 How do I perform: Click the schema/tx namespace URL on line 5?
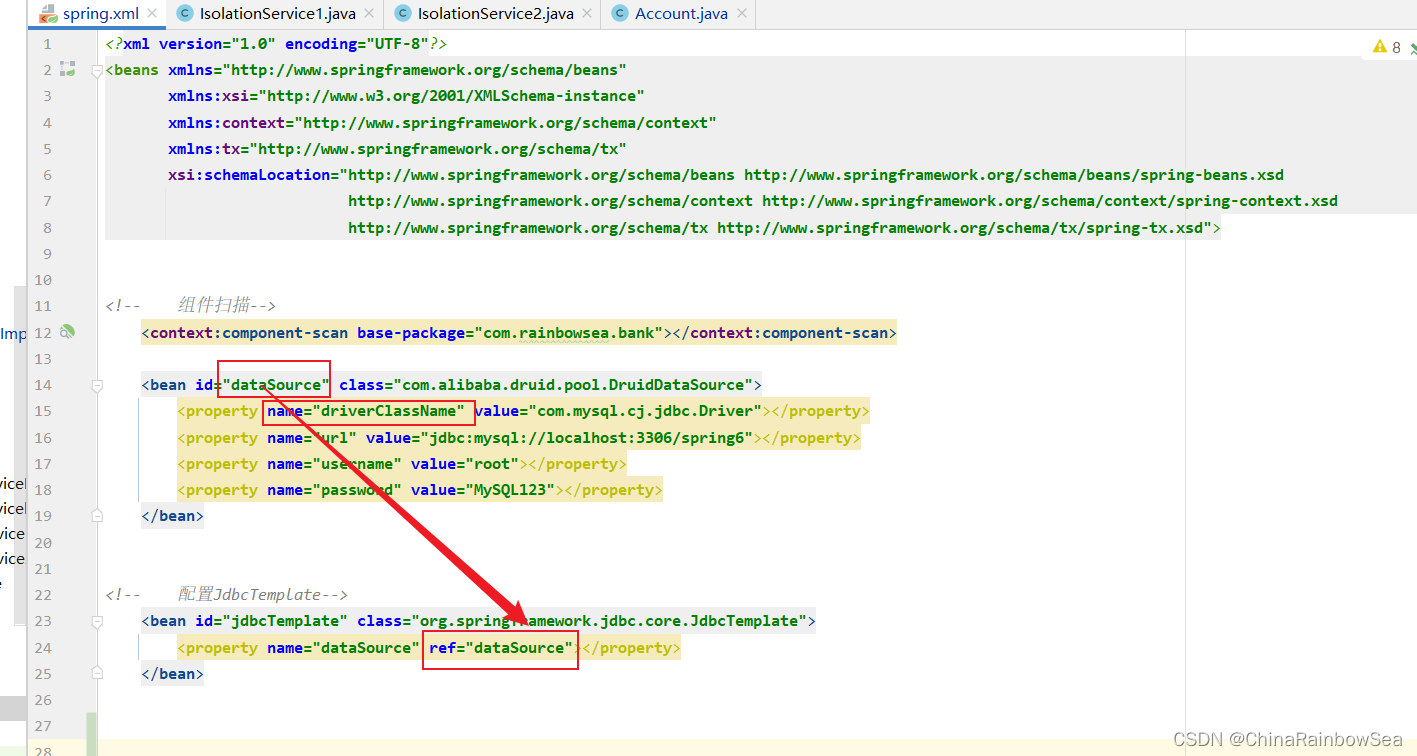(438, 148)
